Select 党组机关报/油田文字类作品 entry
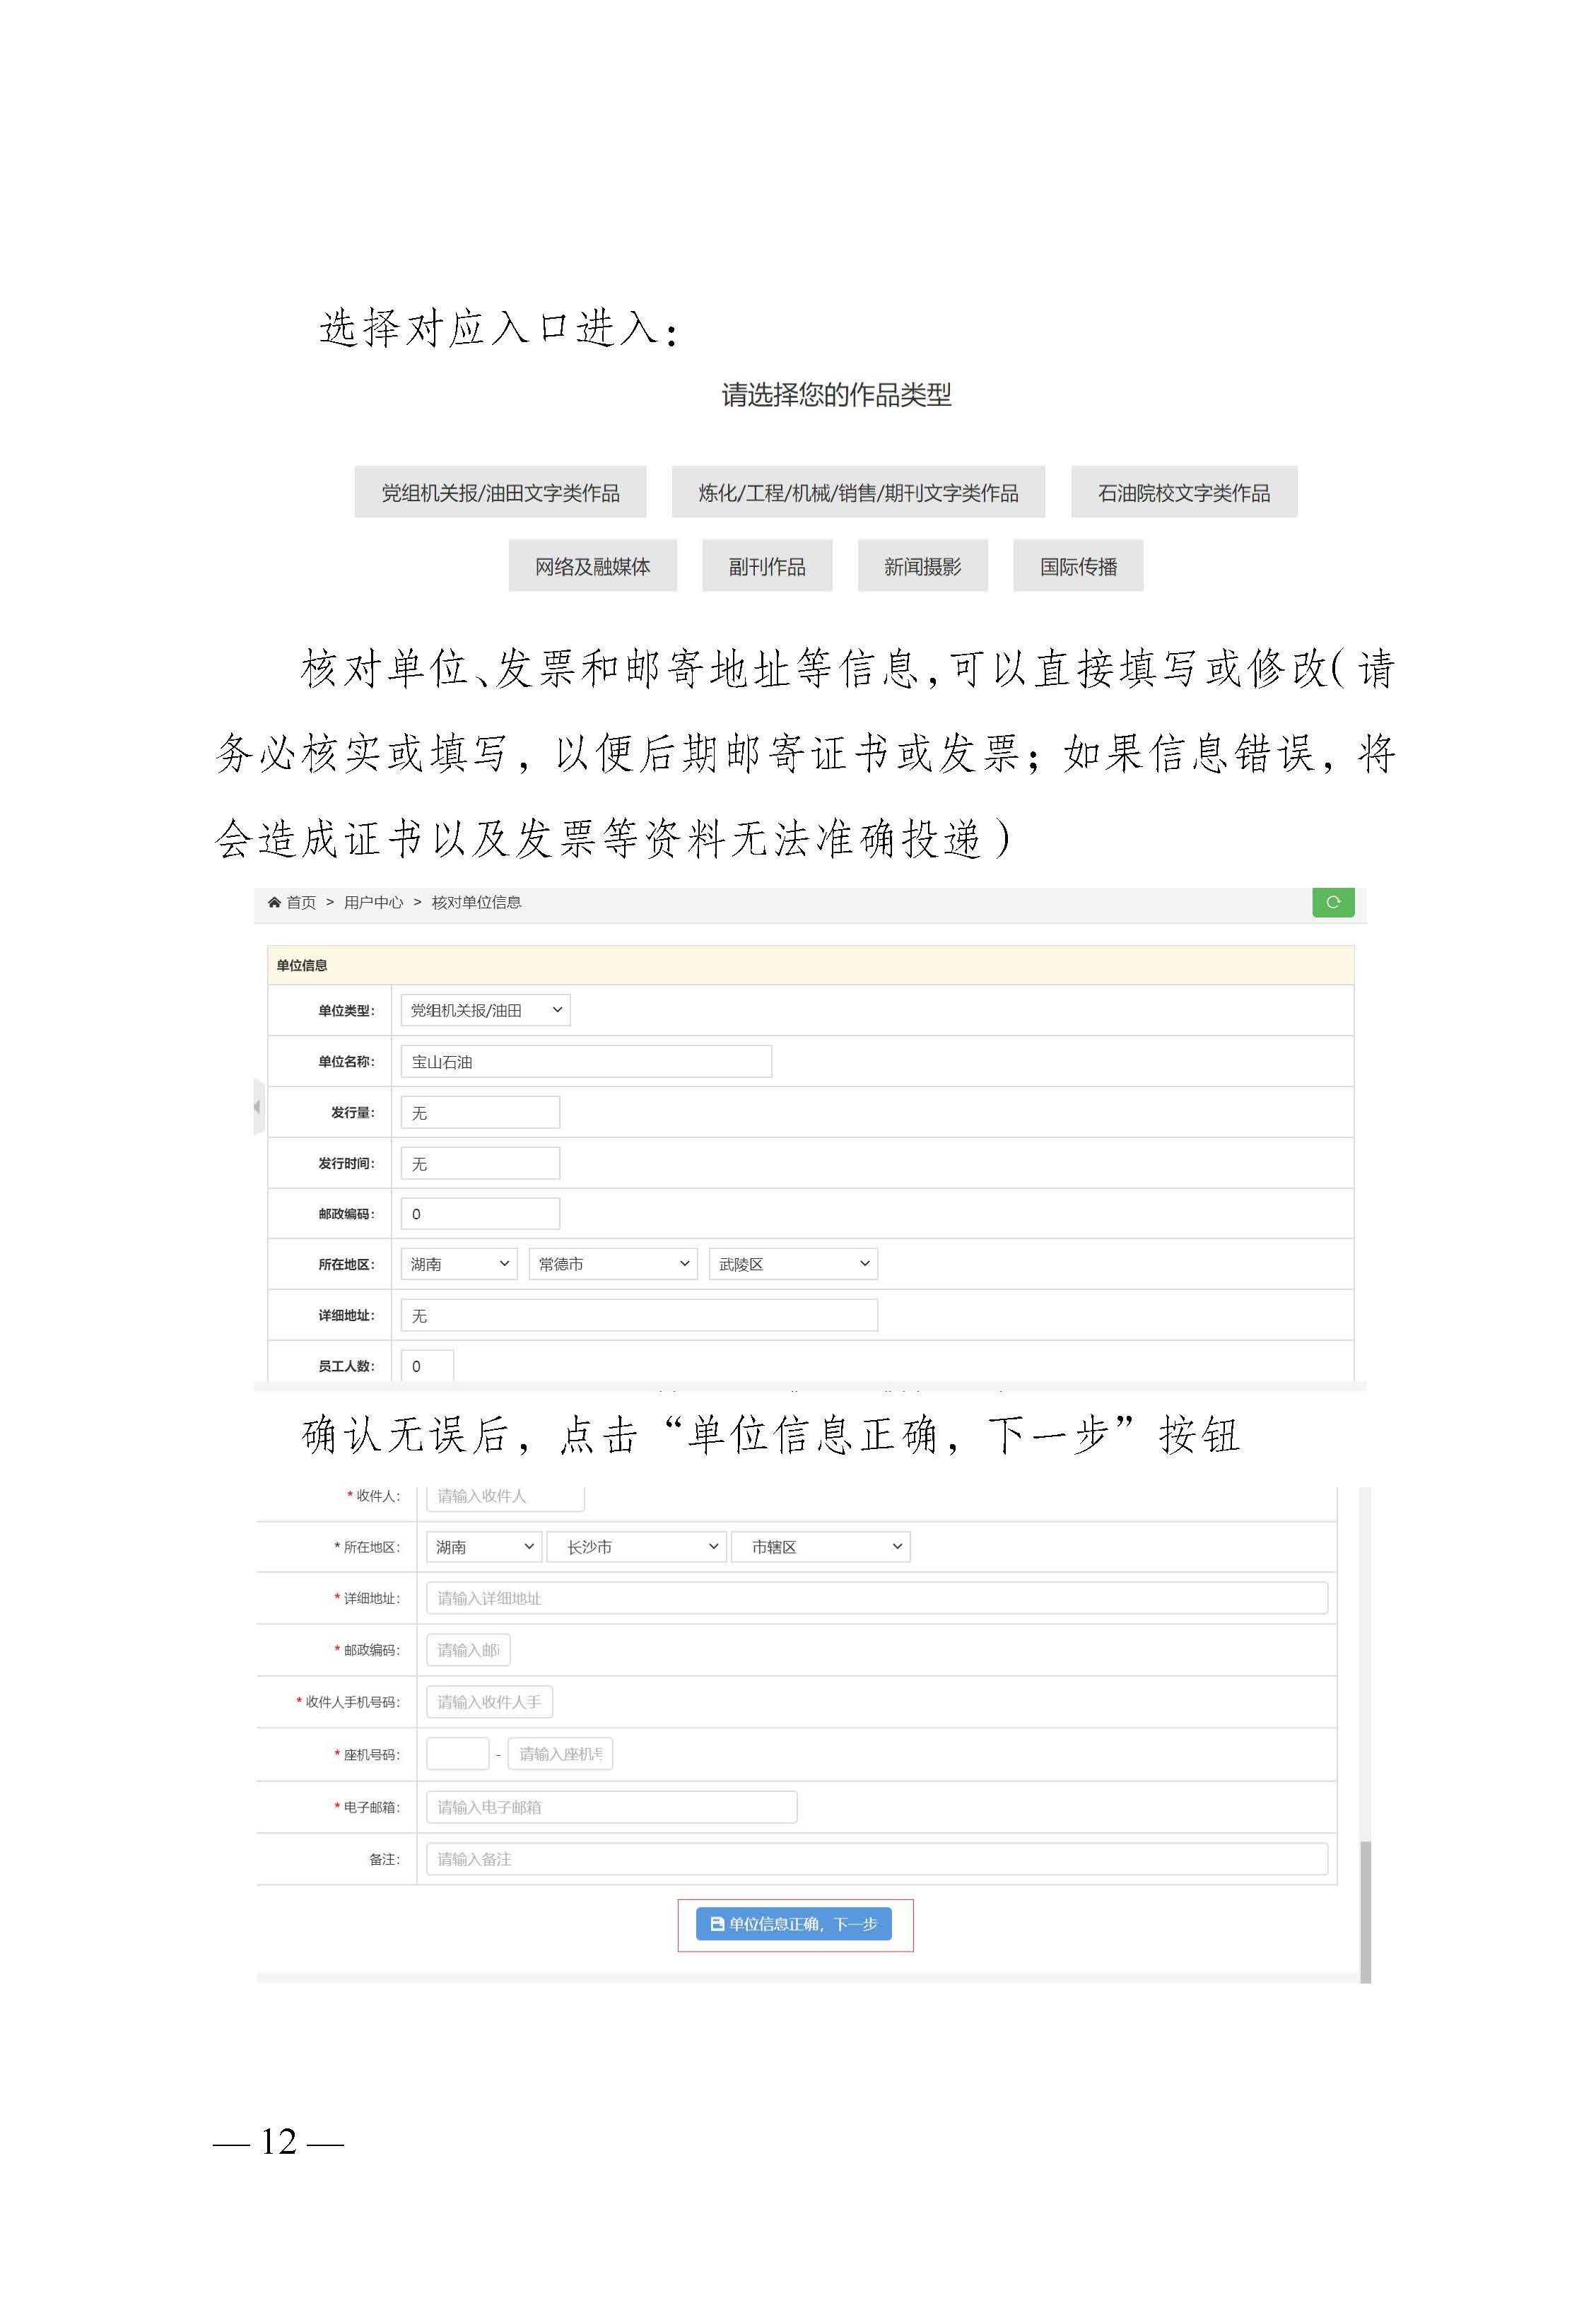 (500, 492)
